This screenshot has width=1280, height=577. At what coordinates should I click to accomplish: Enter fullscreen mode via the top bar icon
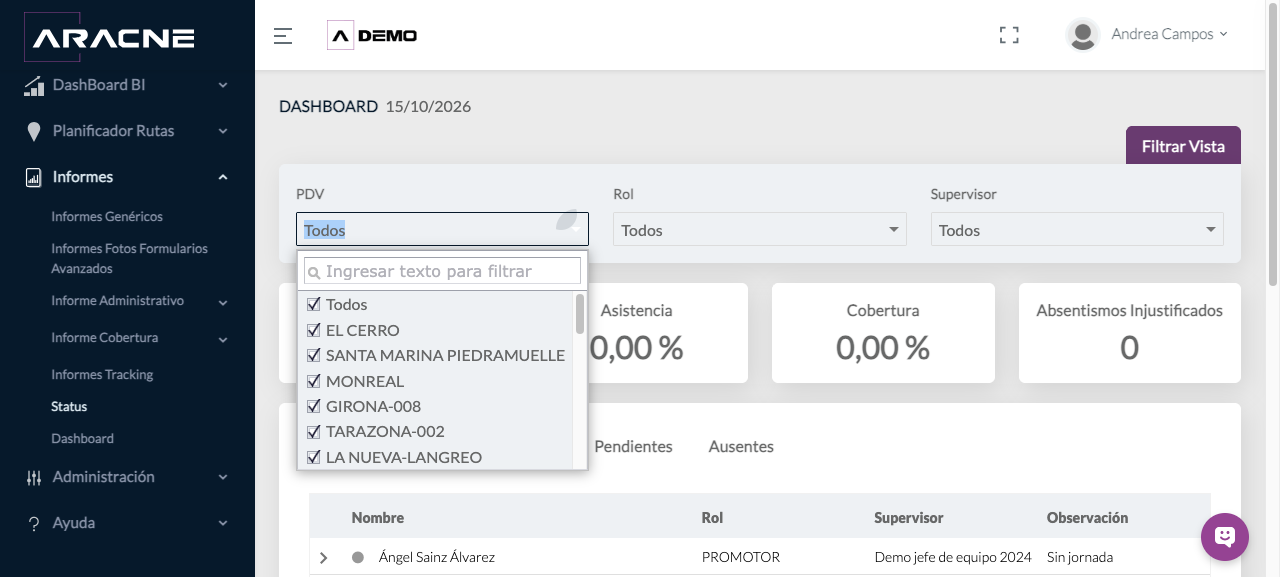pyautogui.click(x=1009, y=35)
